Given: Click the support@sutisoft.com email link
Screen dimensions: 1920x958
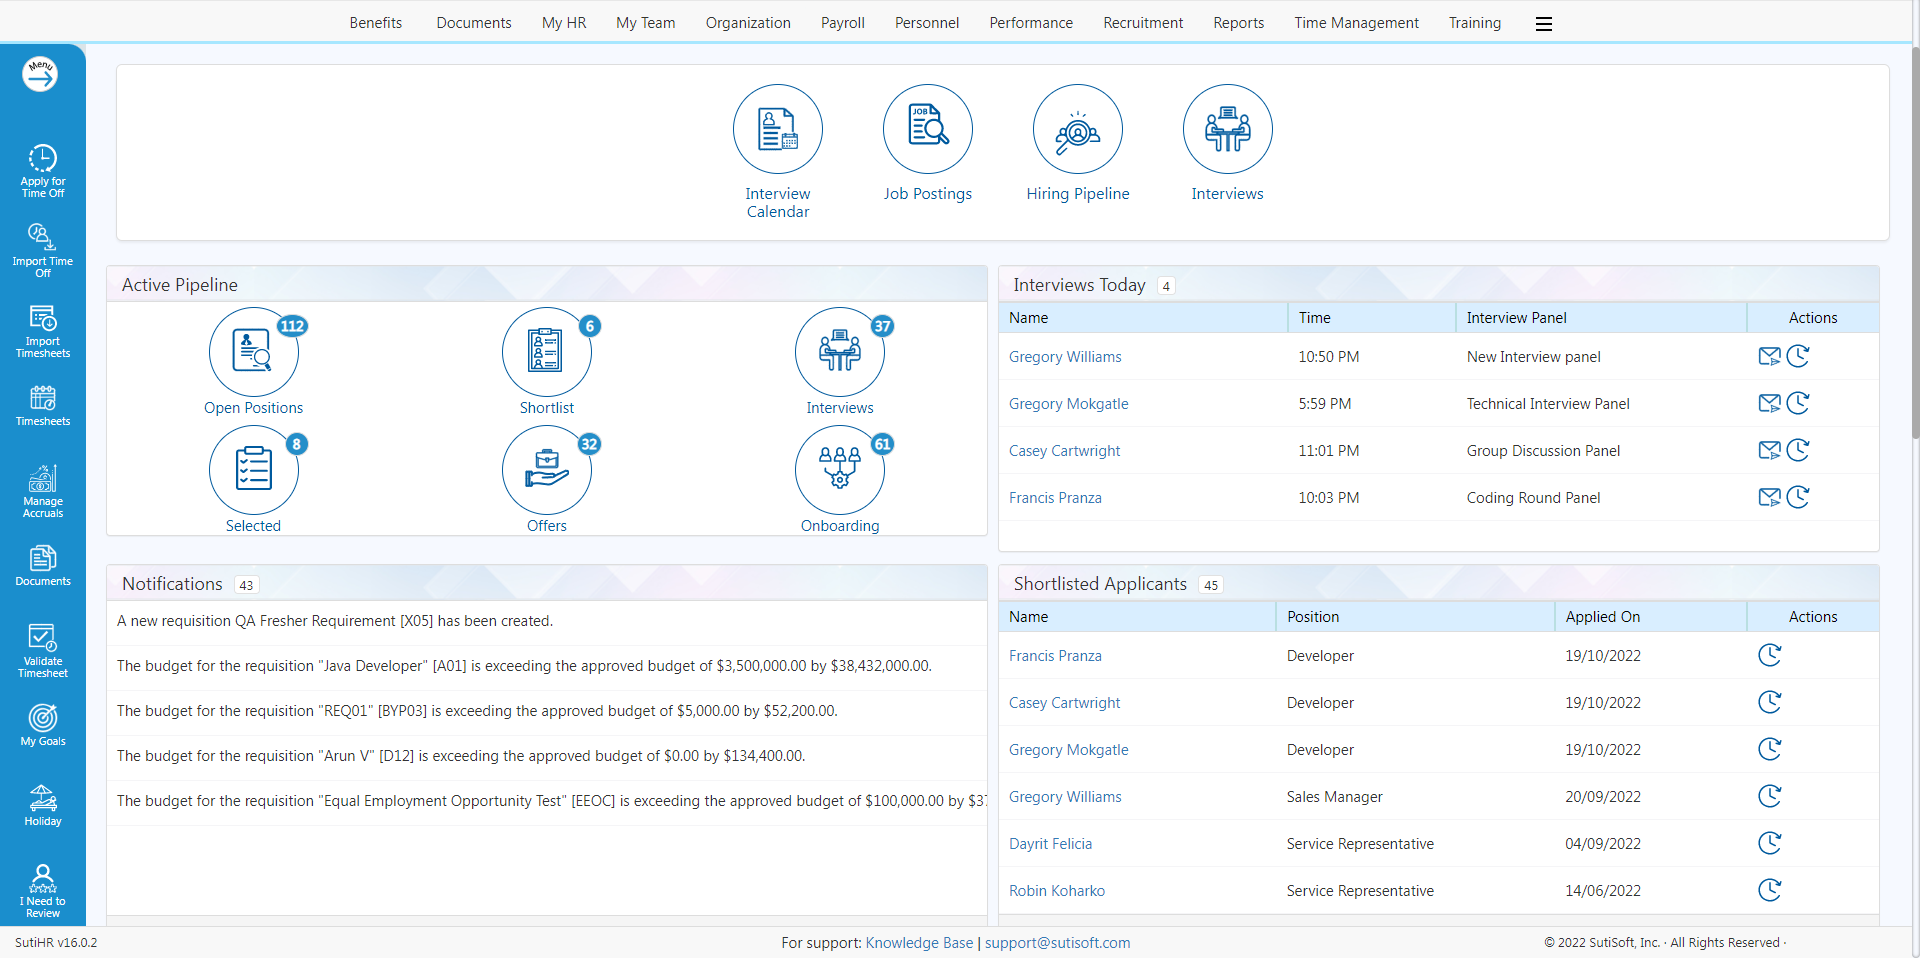Looking at the screenshot, I should tap(1057, 943).
